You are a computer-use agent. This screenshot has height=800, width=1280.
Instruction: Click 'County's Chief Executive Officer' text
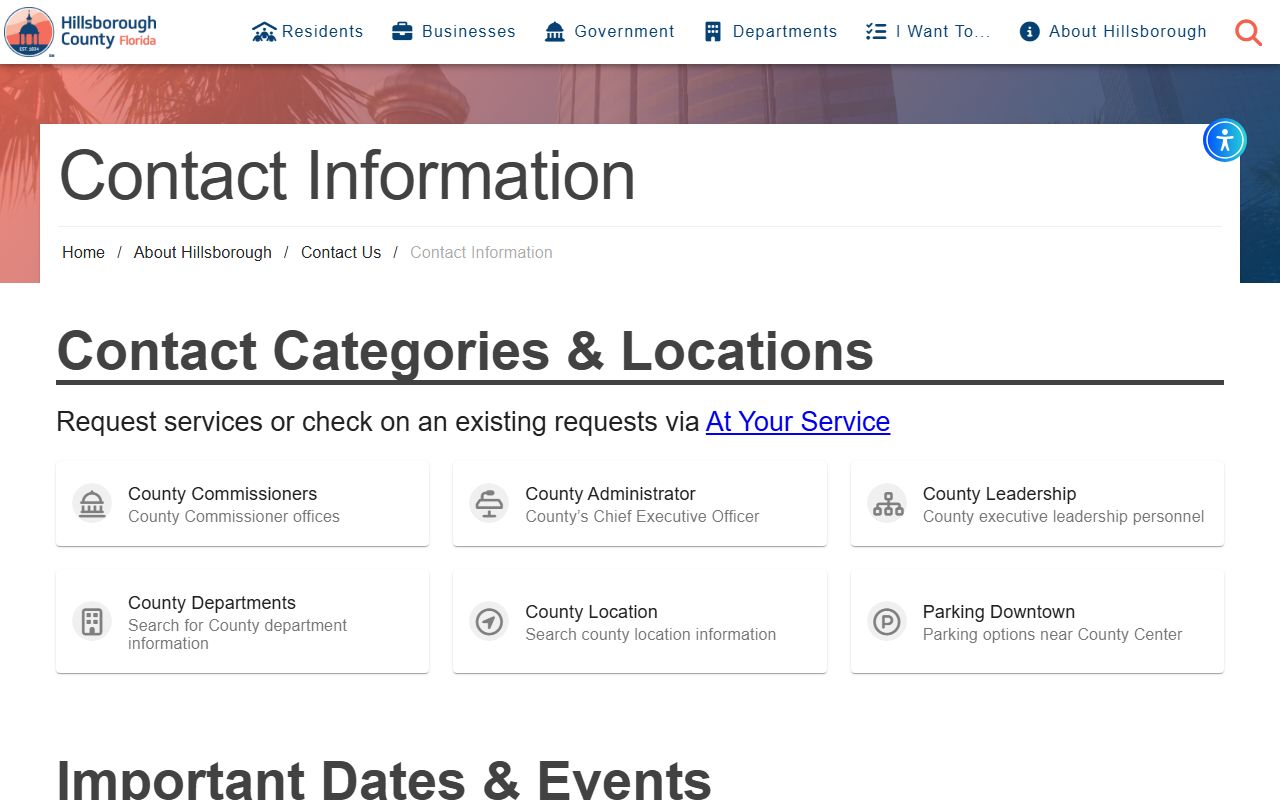(642, 517)
